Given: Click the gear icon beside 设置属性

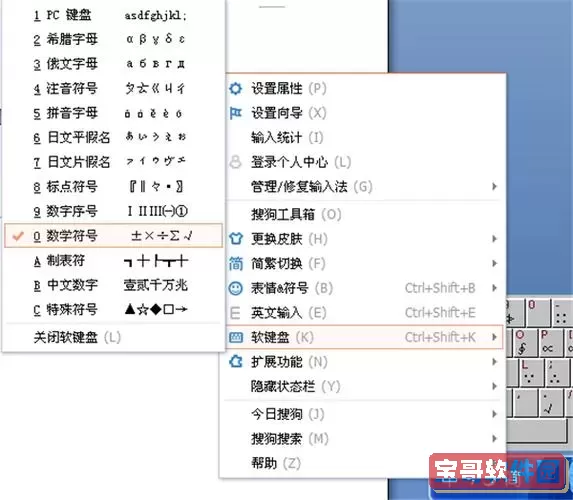Looking at the screenshot, I should coord(235,88).
